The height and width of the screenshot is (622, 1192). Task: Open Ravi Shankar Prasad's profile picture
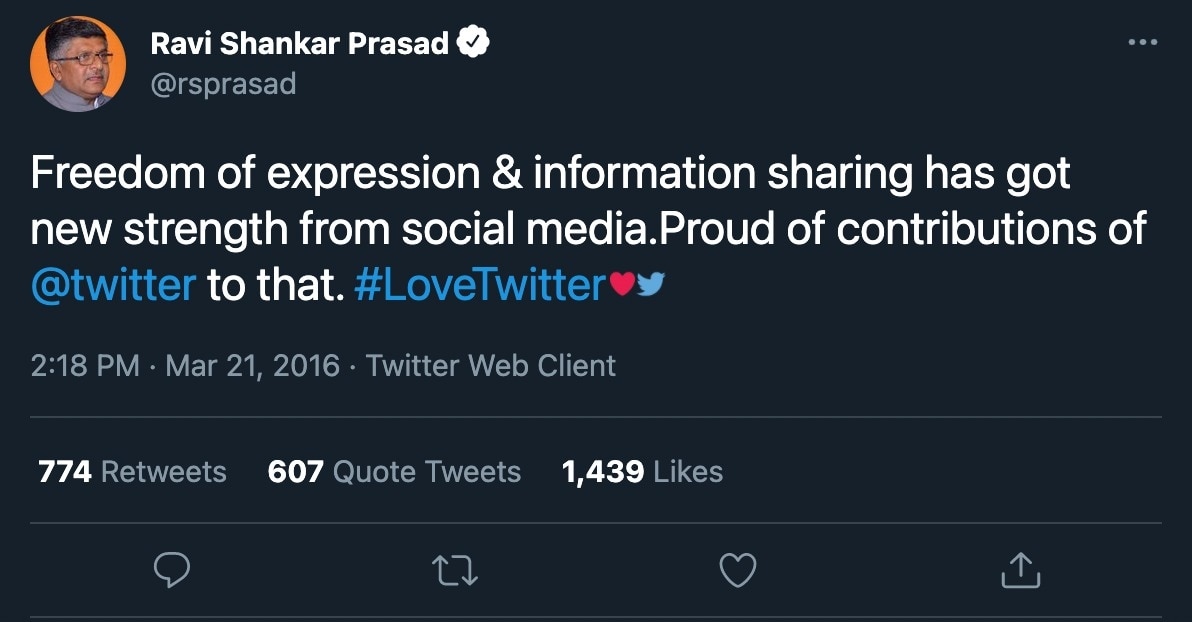(x=78, y=63)
